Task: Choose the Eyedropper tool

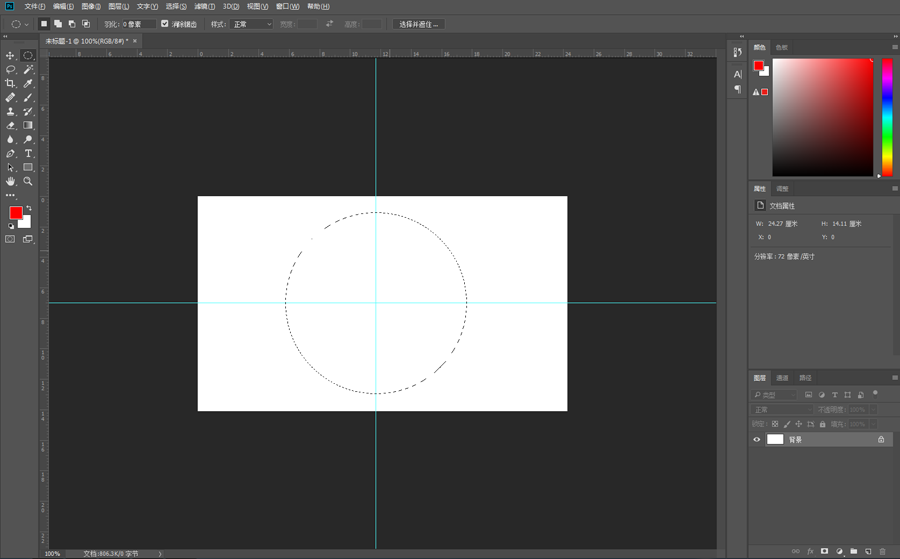Action: click(x=28, y=83)
